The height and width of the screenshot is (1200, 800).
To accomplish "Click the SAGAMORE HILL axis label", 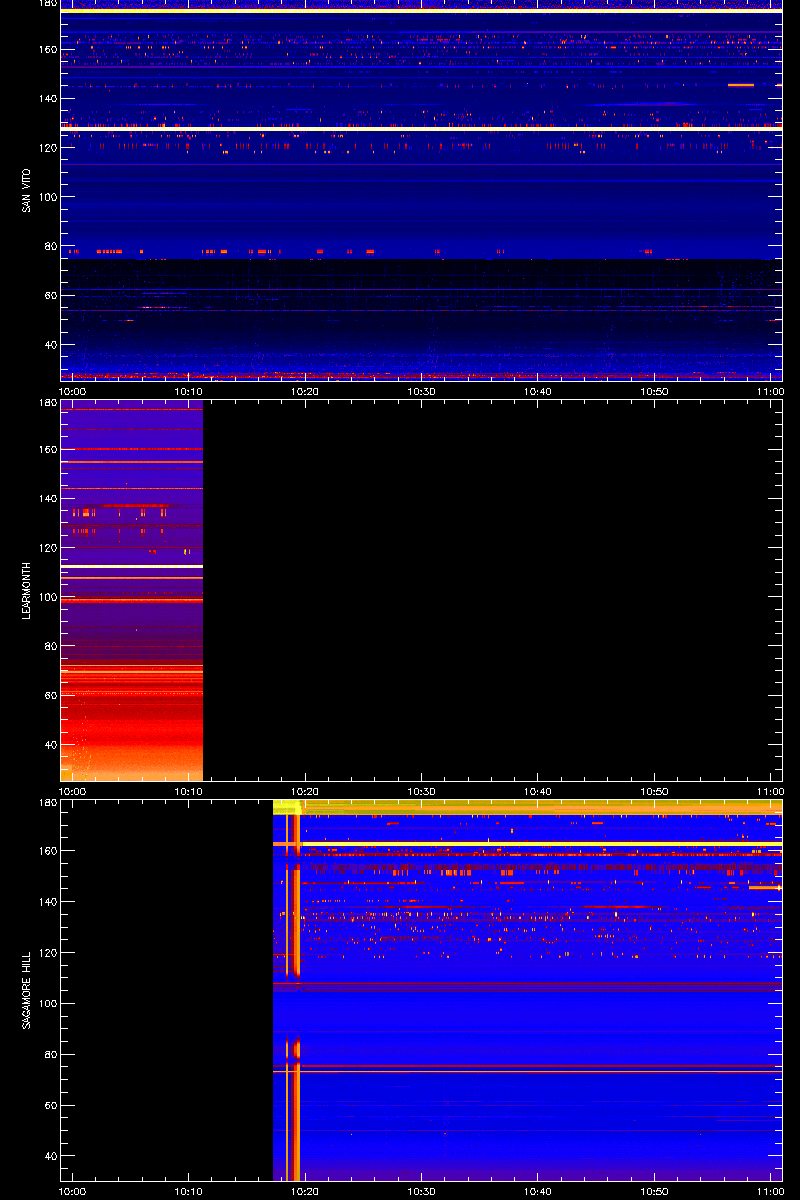I will tap(26, 989).
